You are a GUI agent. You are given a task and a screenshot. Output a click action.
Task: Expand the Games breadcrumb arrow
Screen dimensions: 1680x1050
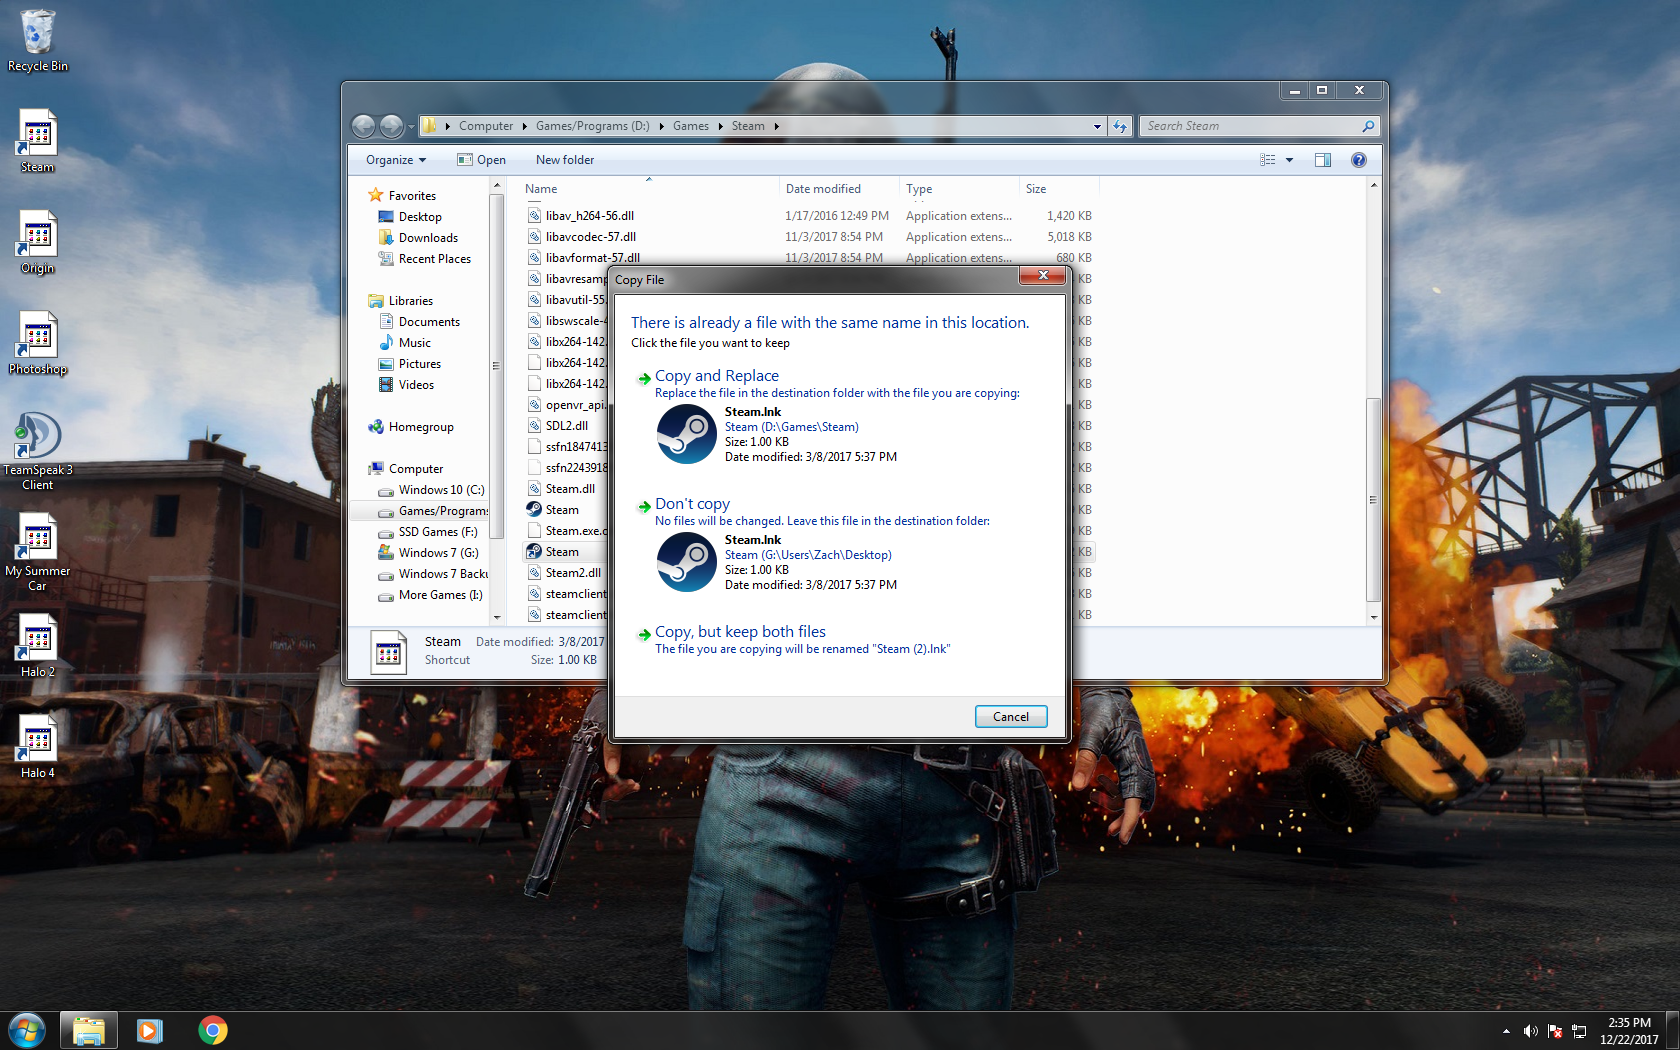point(720,126)
